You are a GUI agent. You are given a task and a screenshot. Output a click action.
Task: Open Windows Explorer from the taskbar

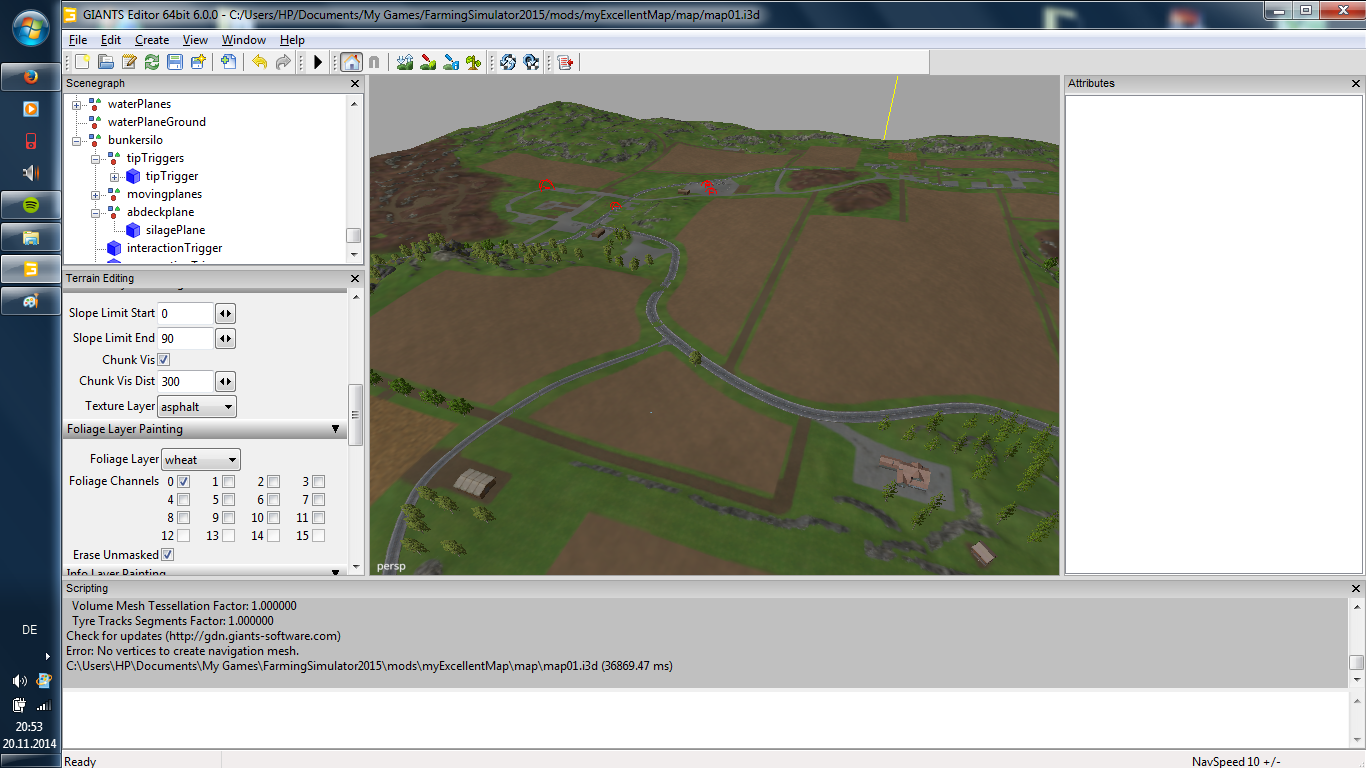(30, 237)
